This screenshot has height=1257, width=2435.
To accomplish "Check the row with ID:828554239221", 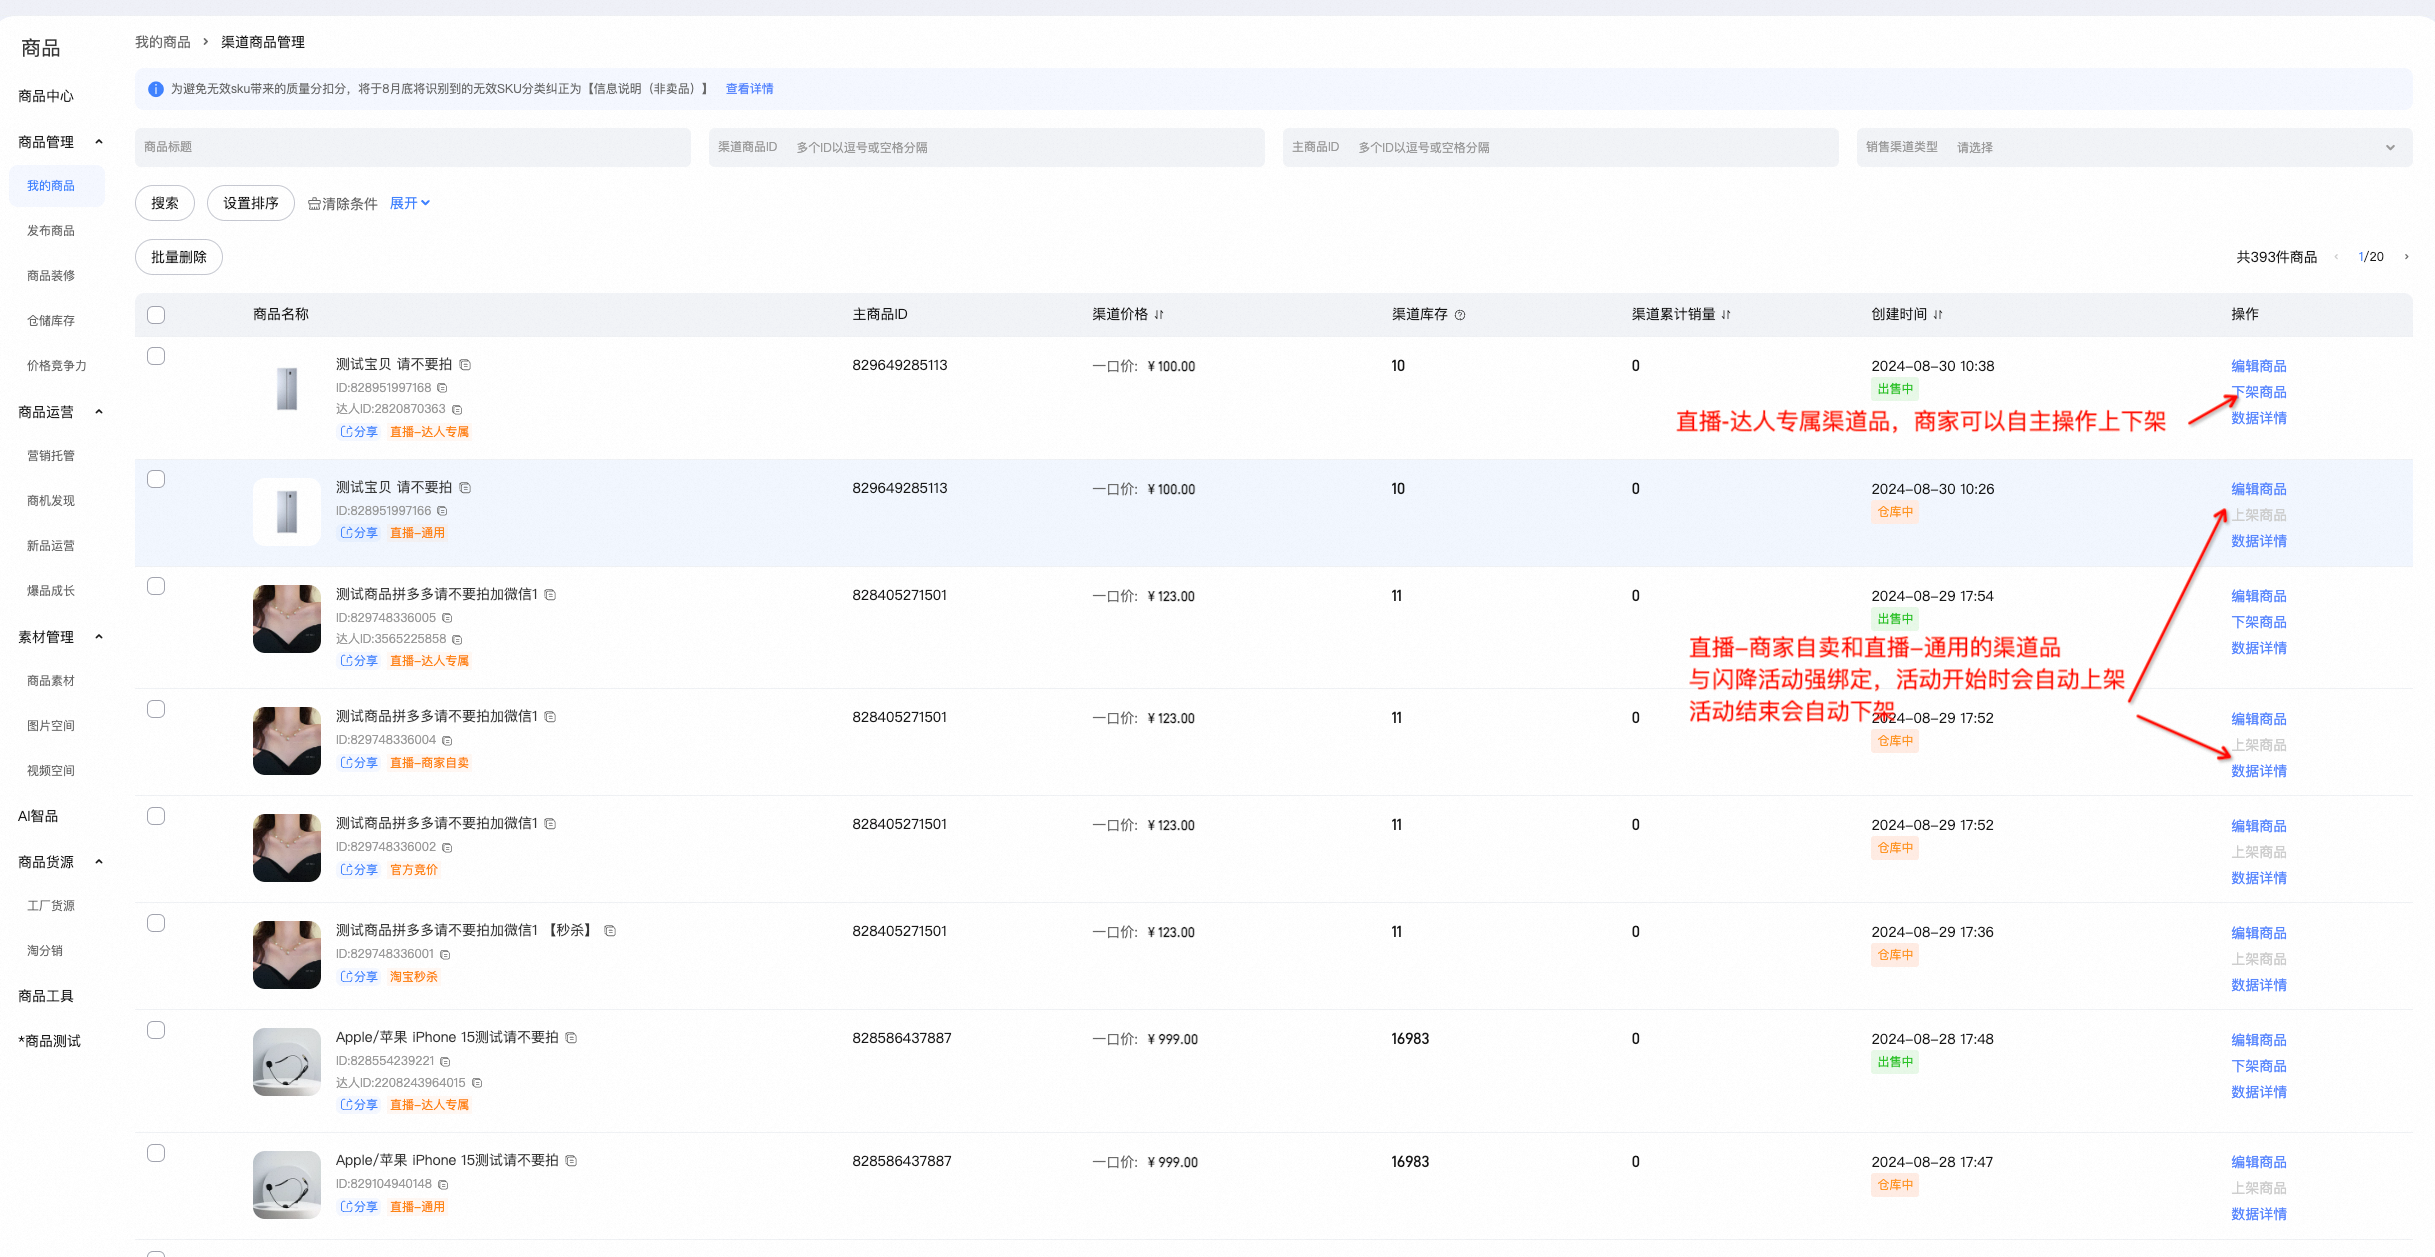I will point(156,1030).
